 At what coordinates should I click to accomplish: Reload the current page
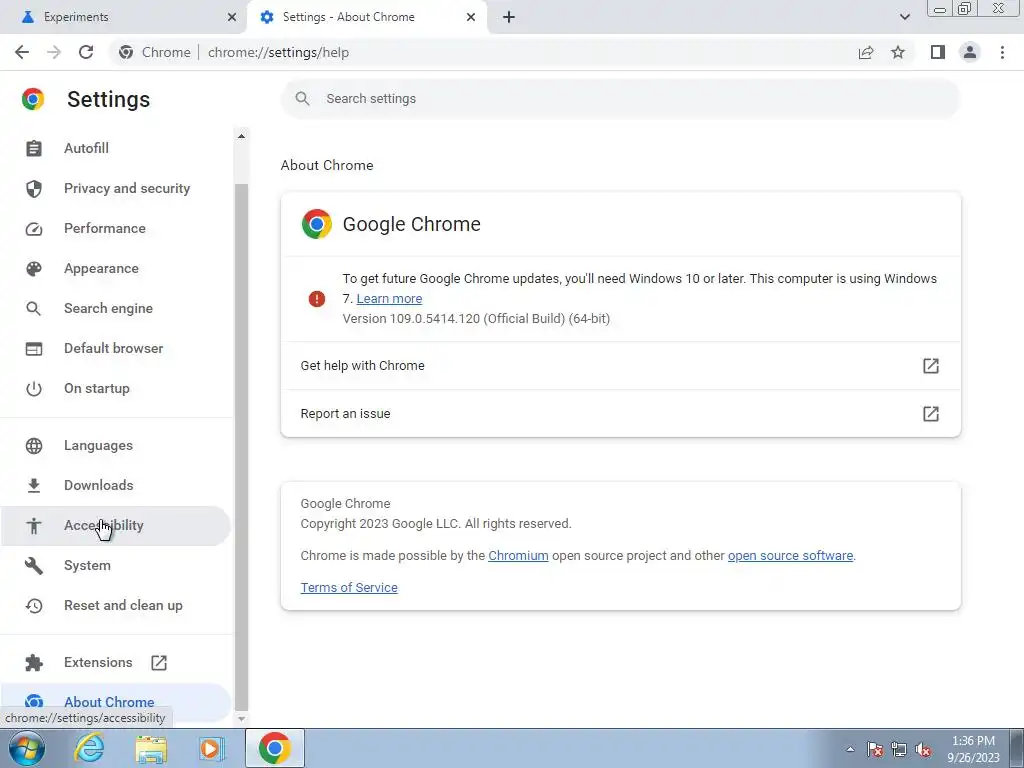[86, 52]
